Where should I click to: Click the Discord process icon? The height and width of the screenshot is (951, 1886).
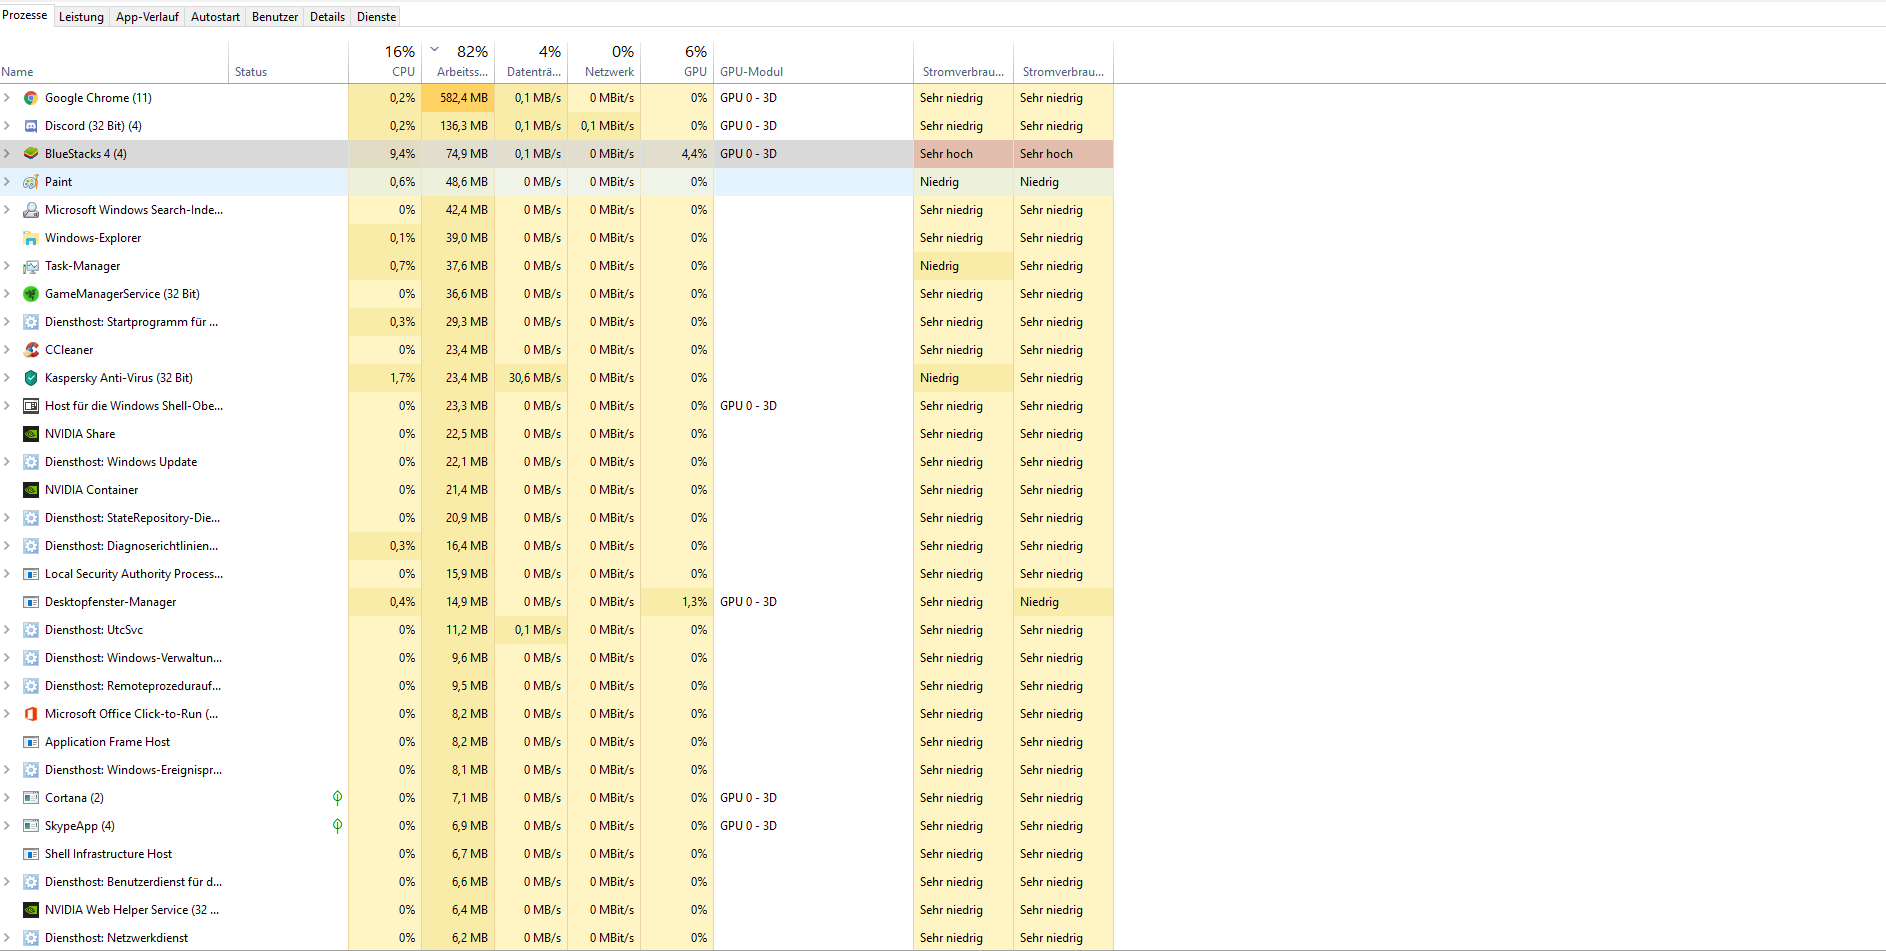coord(31,126)
